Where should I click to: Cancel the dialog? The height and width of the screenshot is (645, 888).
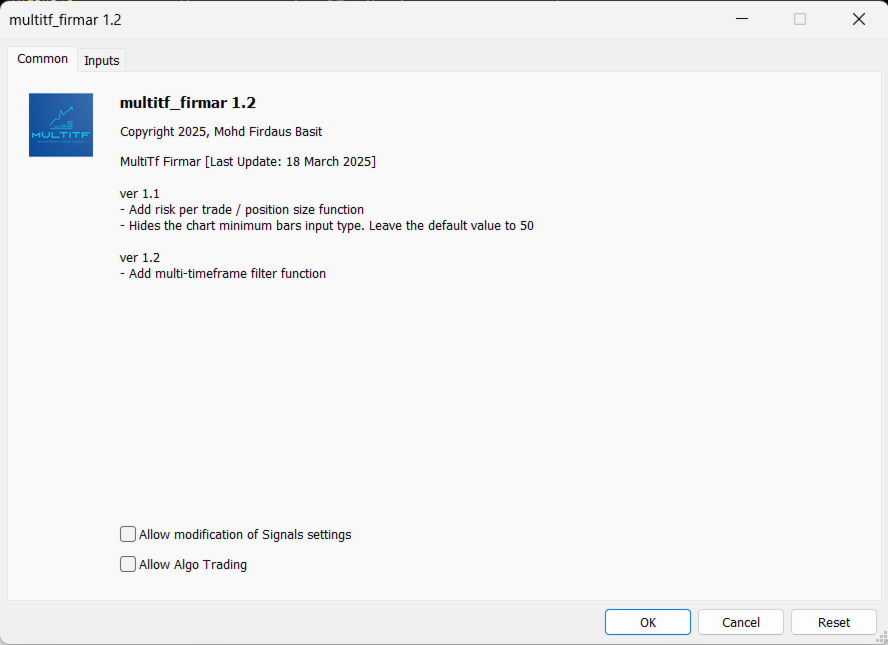point(741,622)
